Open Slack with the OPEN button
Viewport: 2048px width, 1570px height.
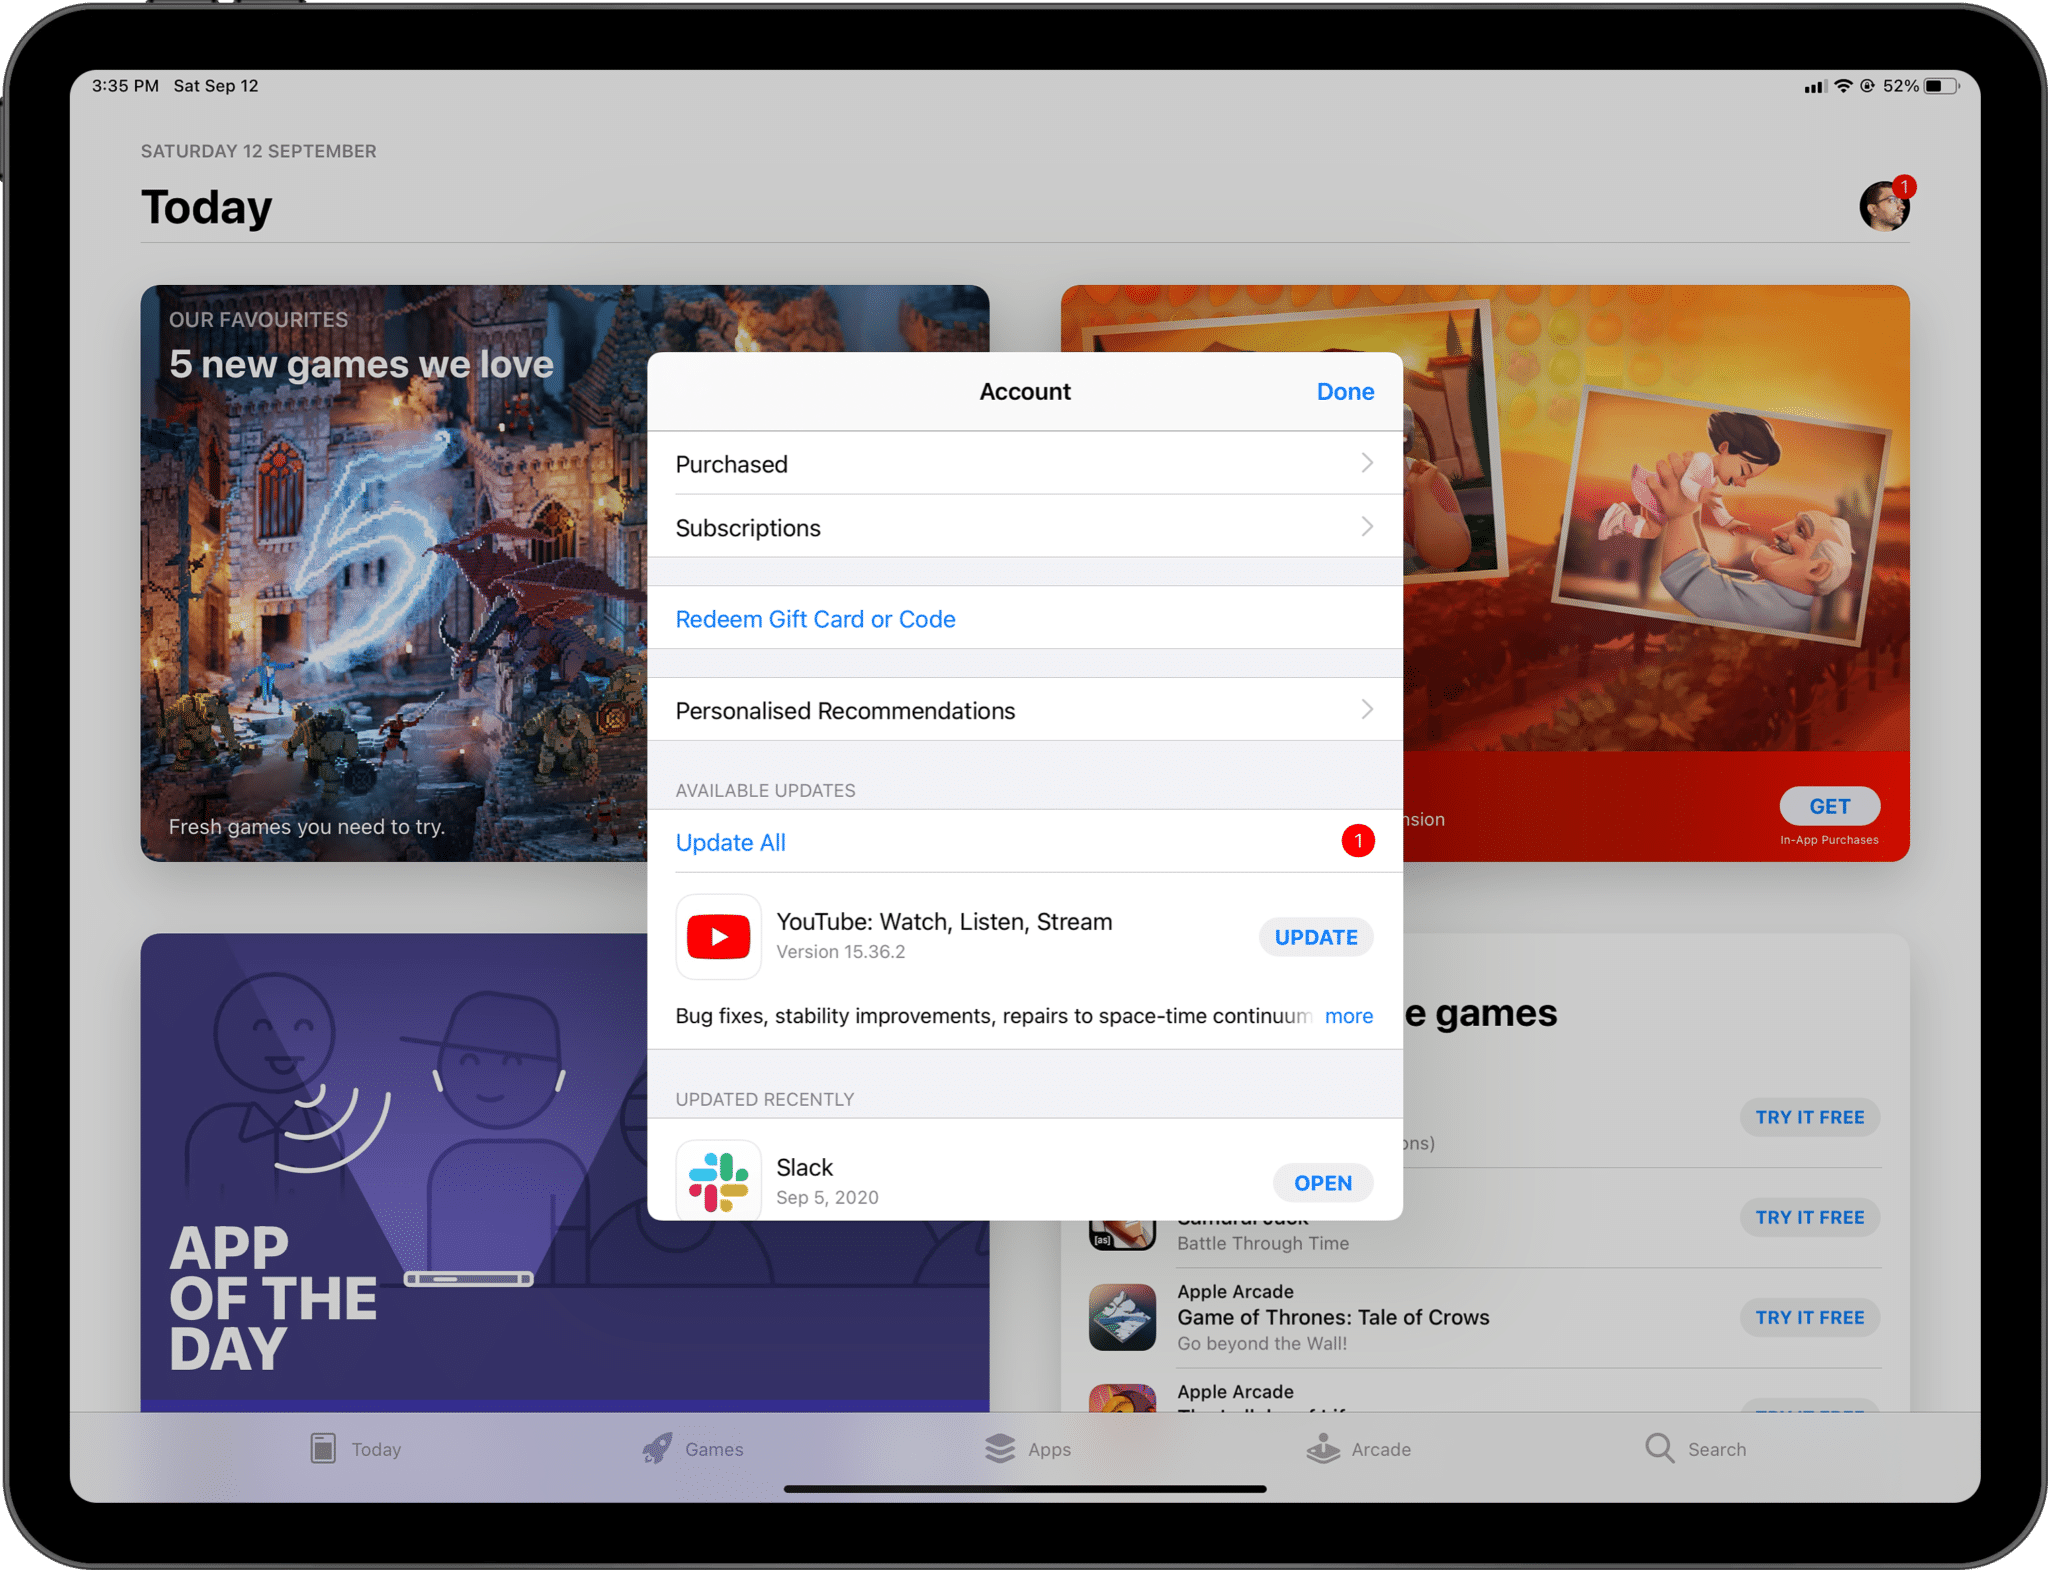[1322, 1183]
